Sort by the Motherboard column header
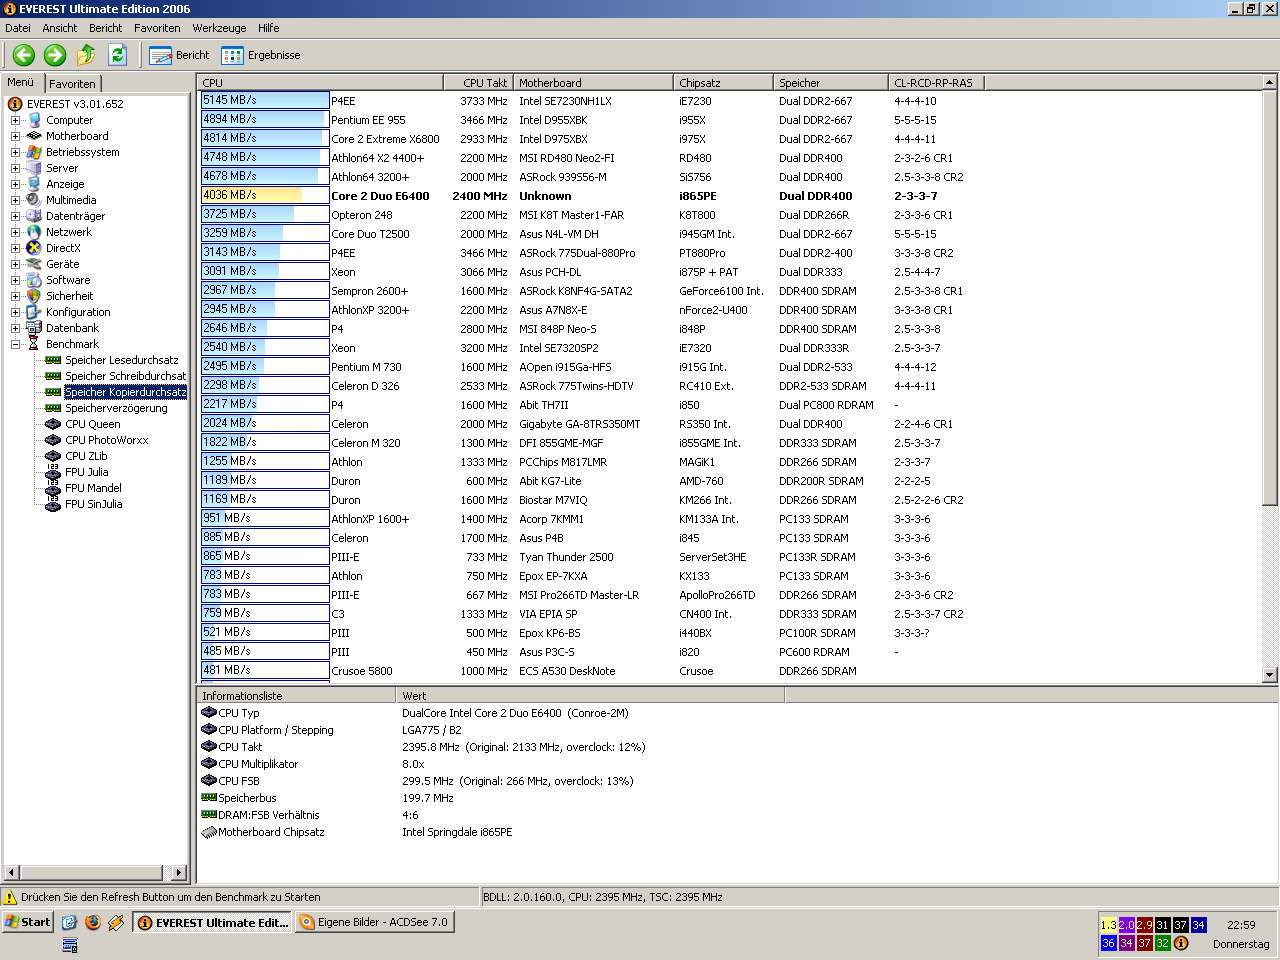1280x960 pixels. [594, 83]
